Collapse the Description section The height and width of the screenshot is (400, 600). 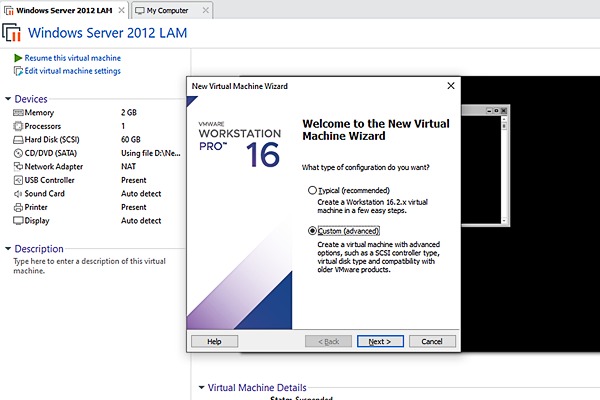(x=8, y=249)
